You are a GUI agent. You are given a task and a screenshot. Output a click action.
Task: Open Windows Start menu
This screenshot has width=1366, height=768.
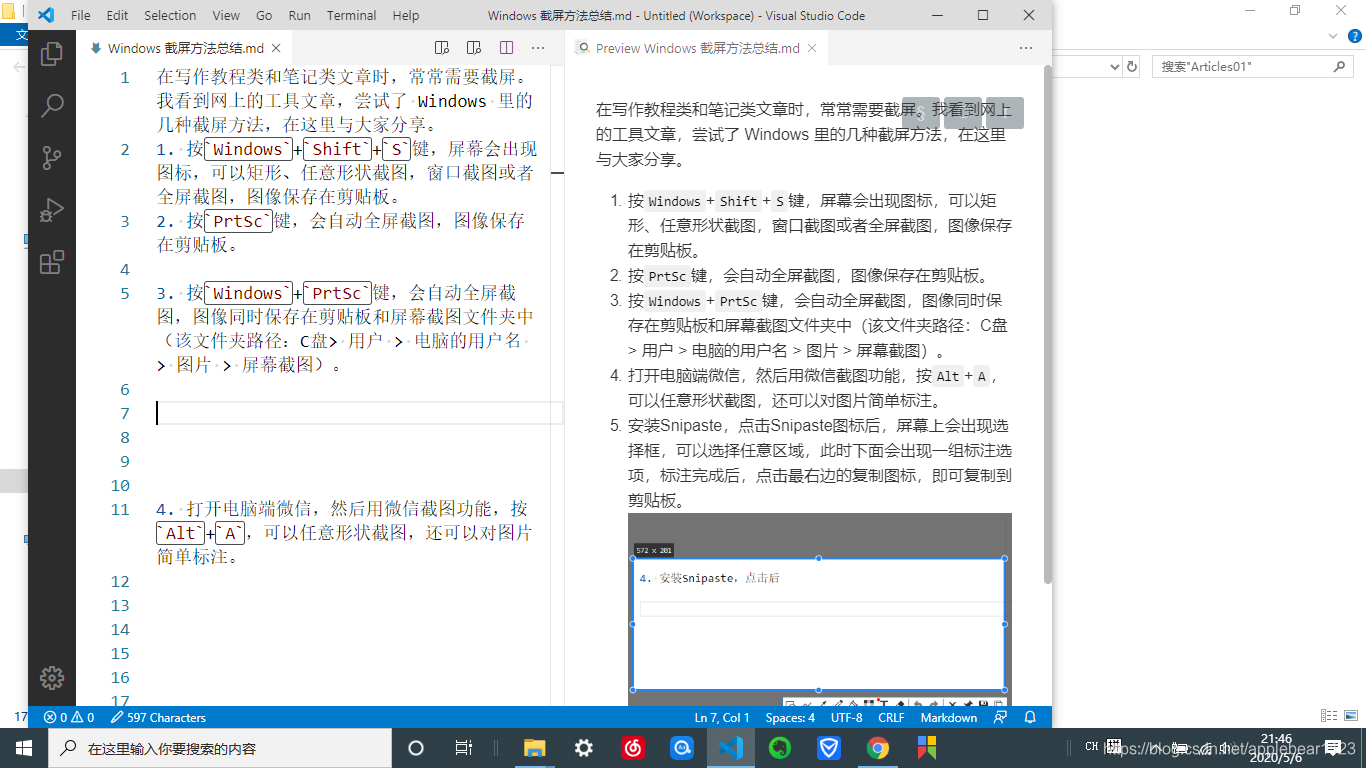(x=23, y=747)
